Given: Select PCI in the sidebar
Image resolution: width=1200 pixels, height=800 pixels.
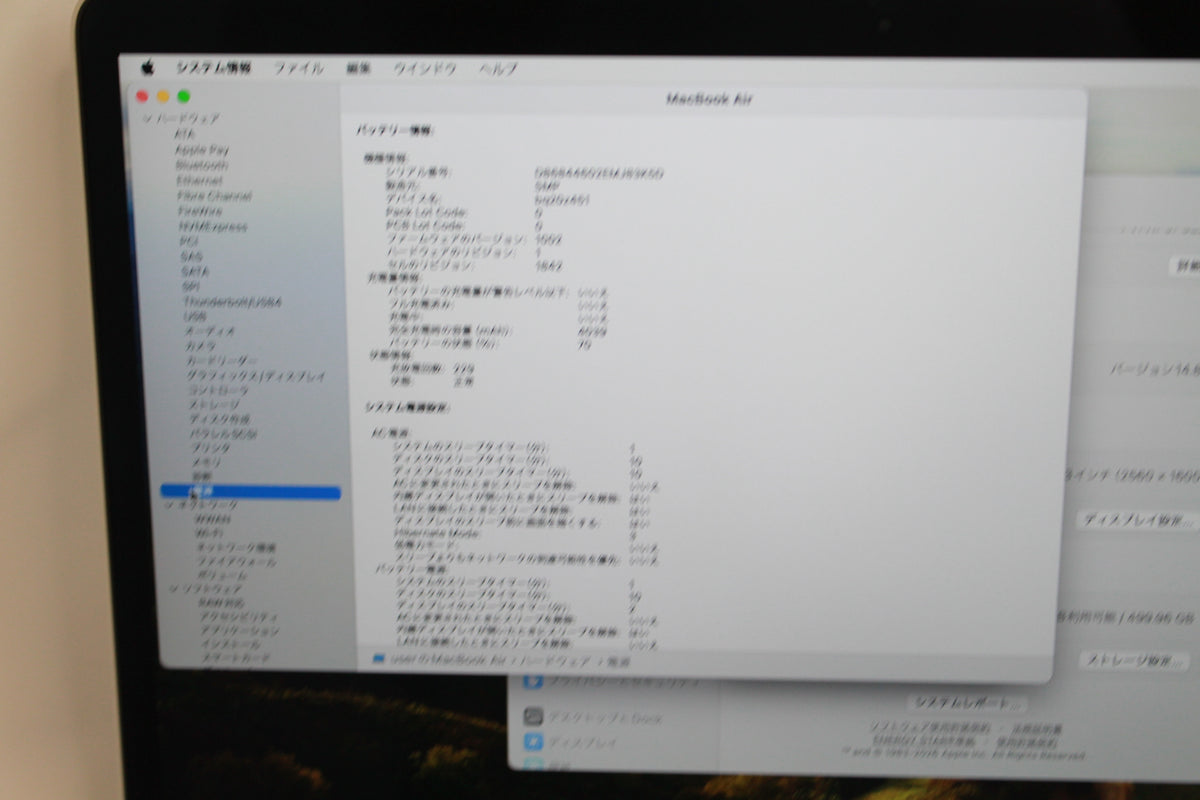Looking at the screenshot, I should 189,242.
